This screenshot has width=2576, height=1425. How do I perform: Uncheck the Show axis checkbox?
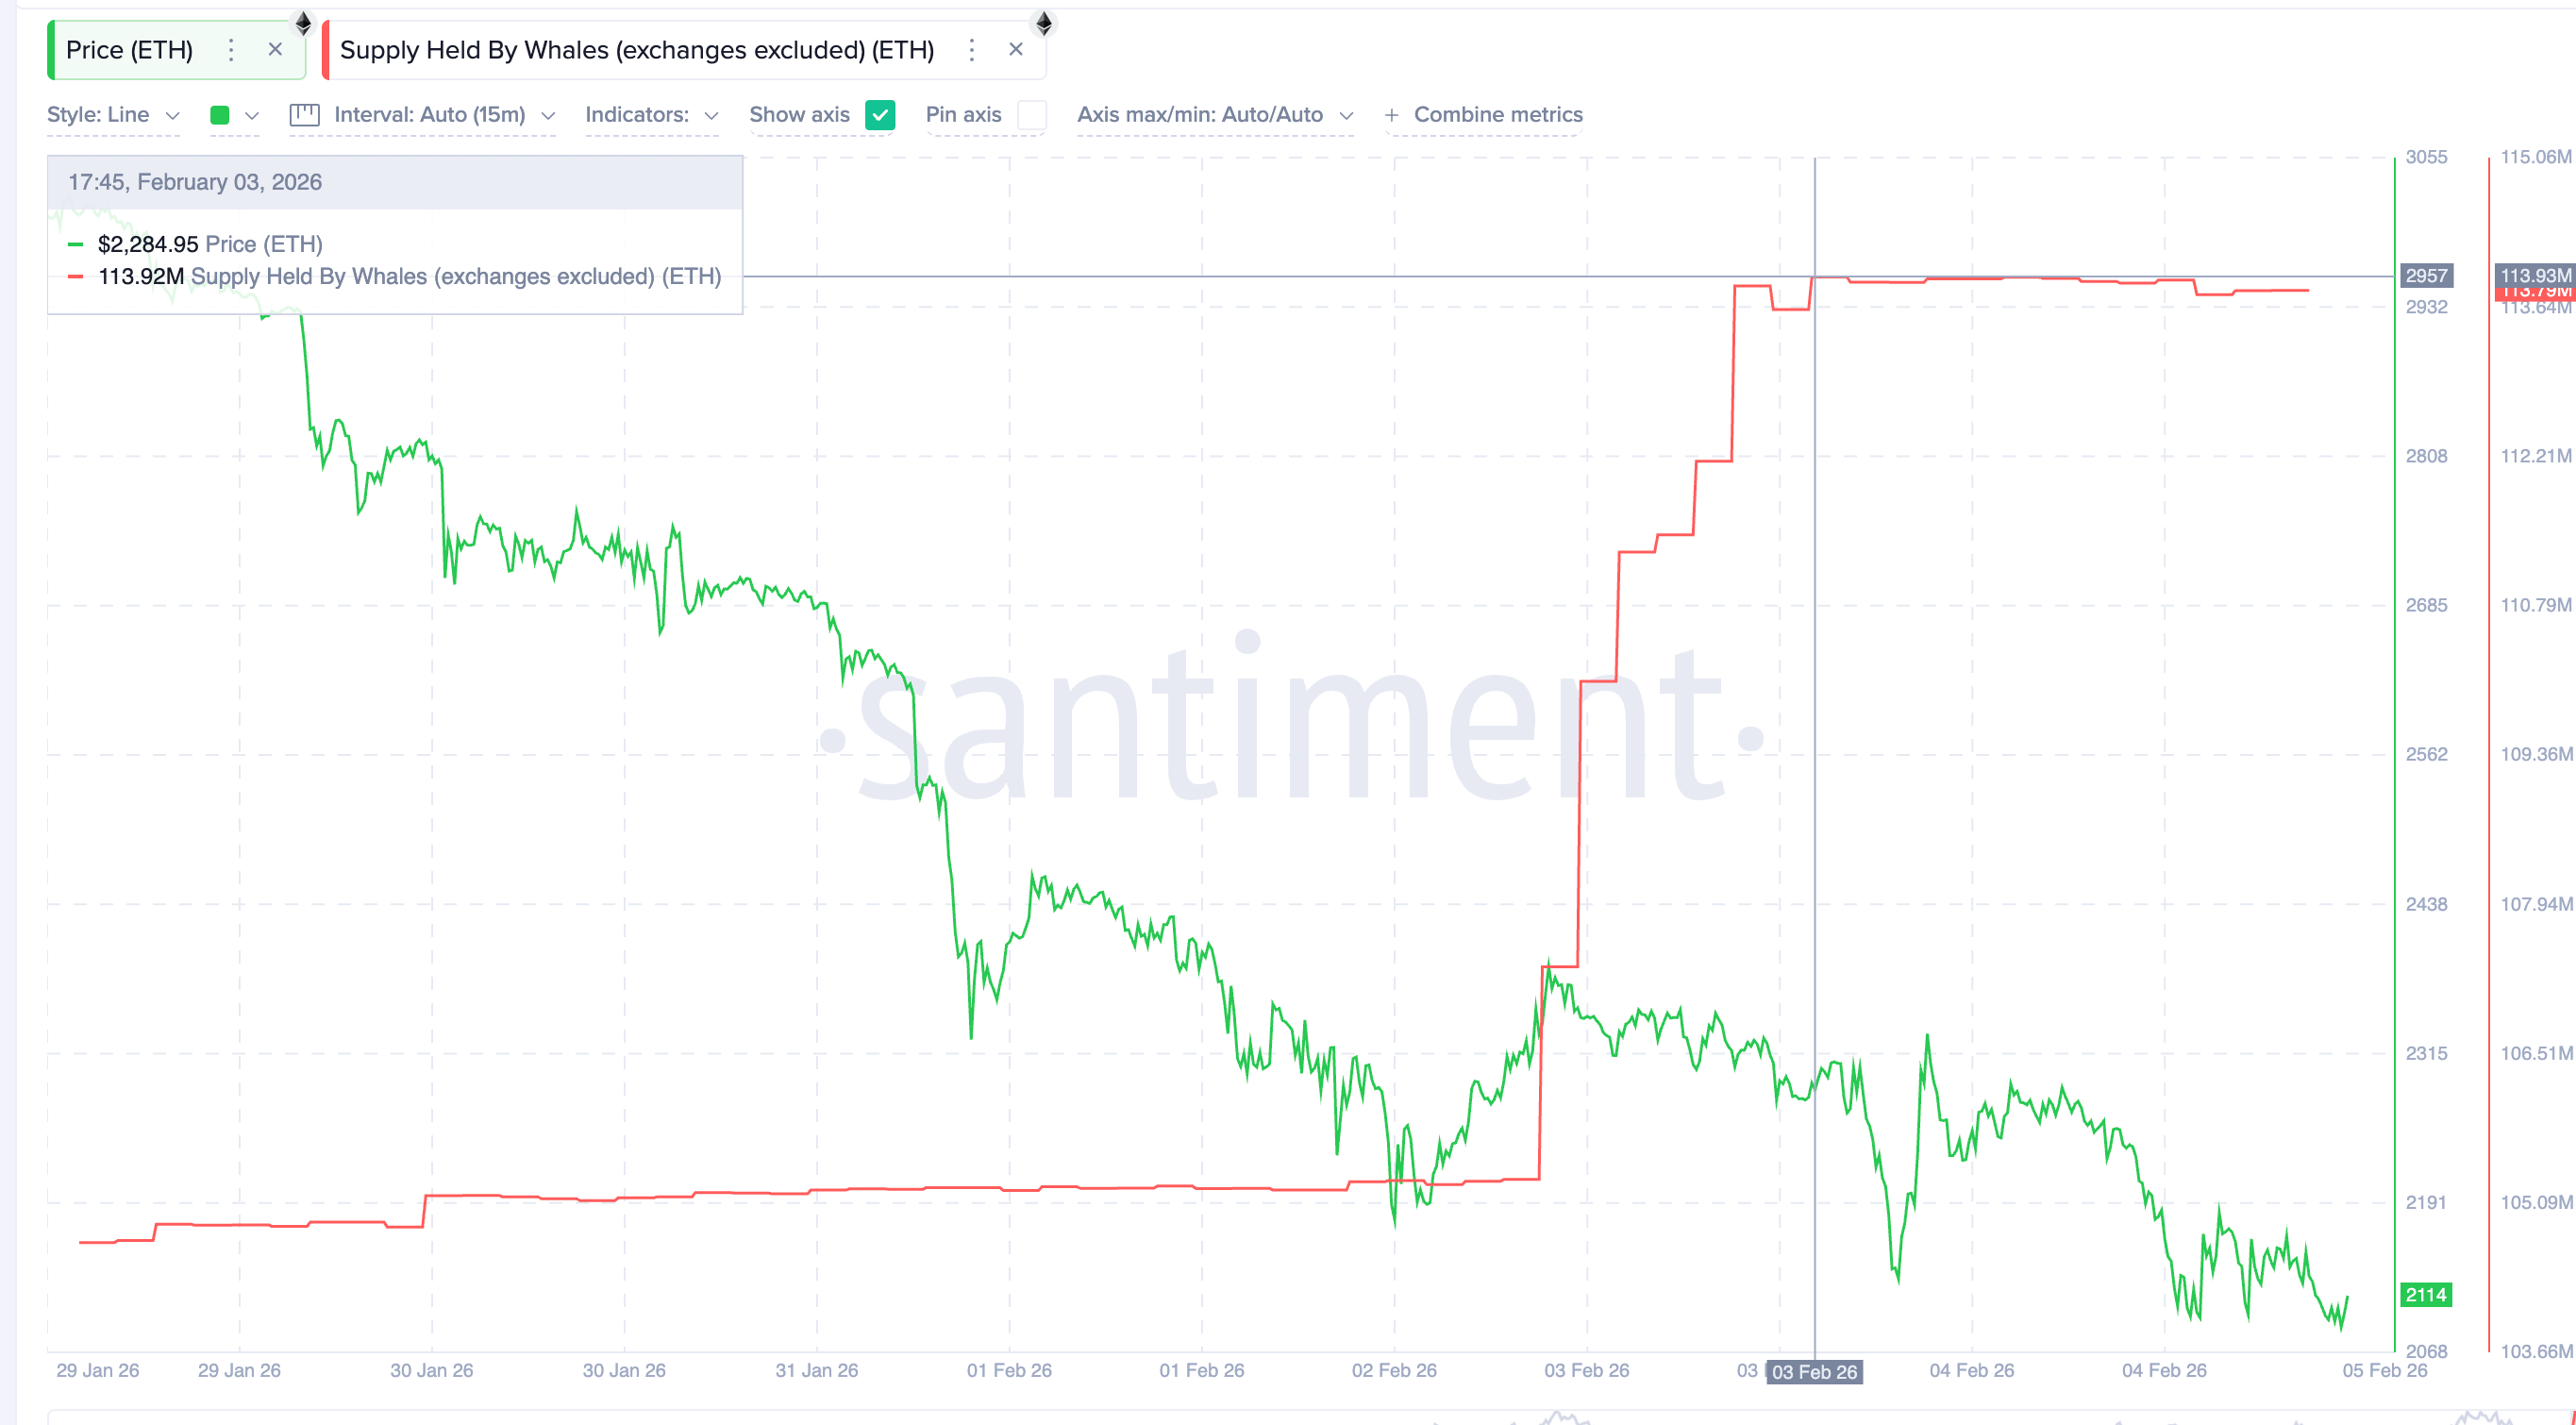click(880, 114)
